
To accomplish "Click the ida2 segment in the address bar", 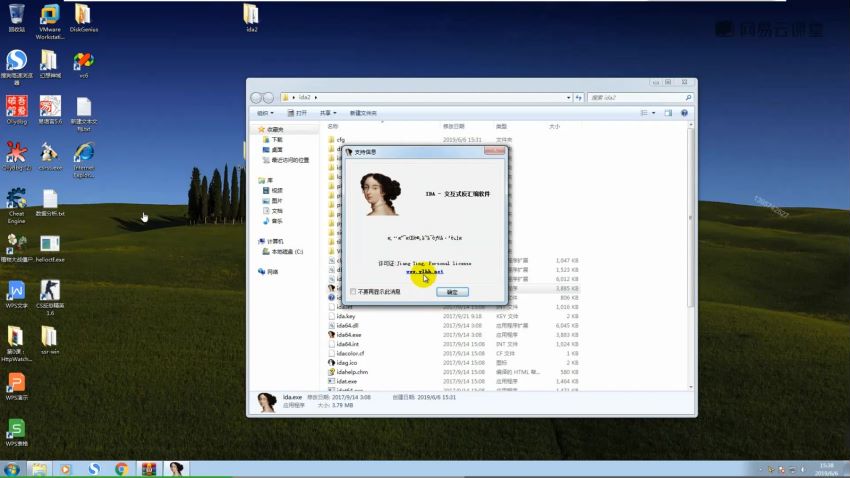I will pyautogui.click(x=305, y=97).
